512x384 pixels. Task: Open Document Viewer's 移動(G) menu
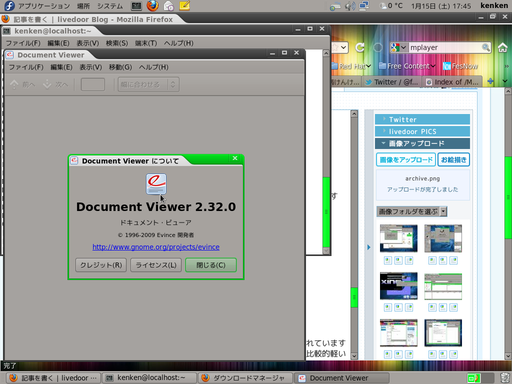click(120, 67)
